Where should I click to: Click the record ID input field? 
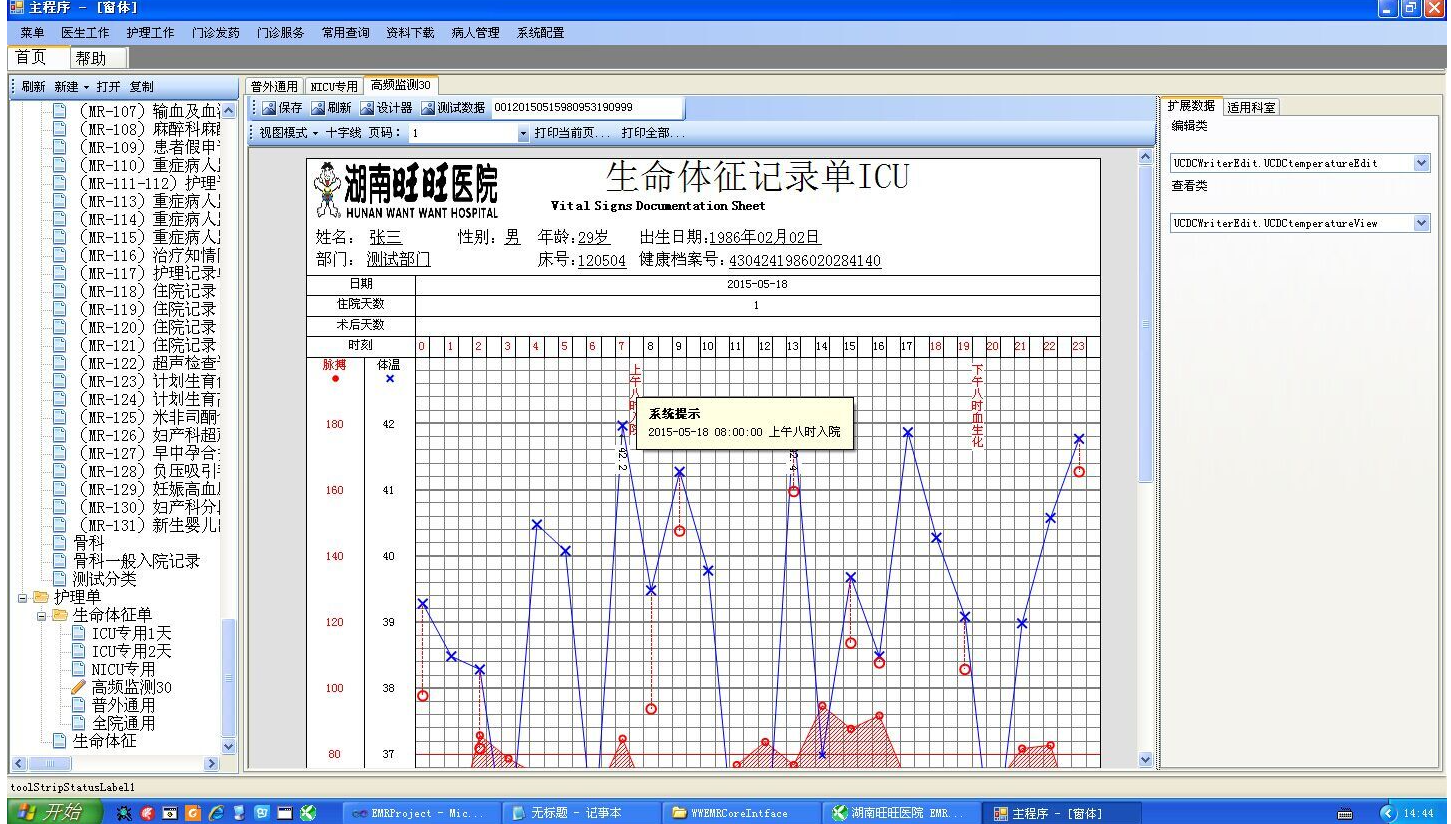coord(586,108)
